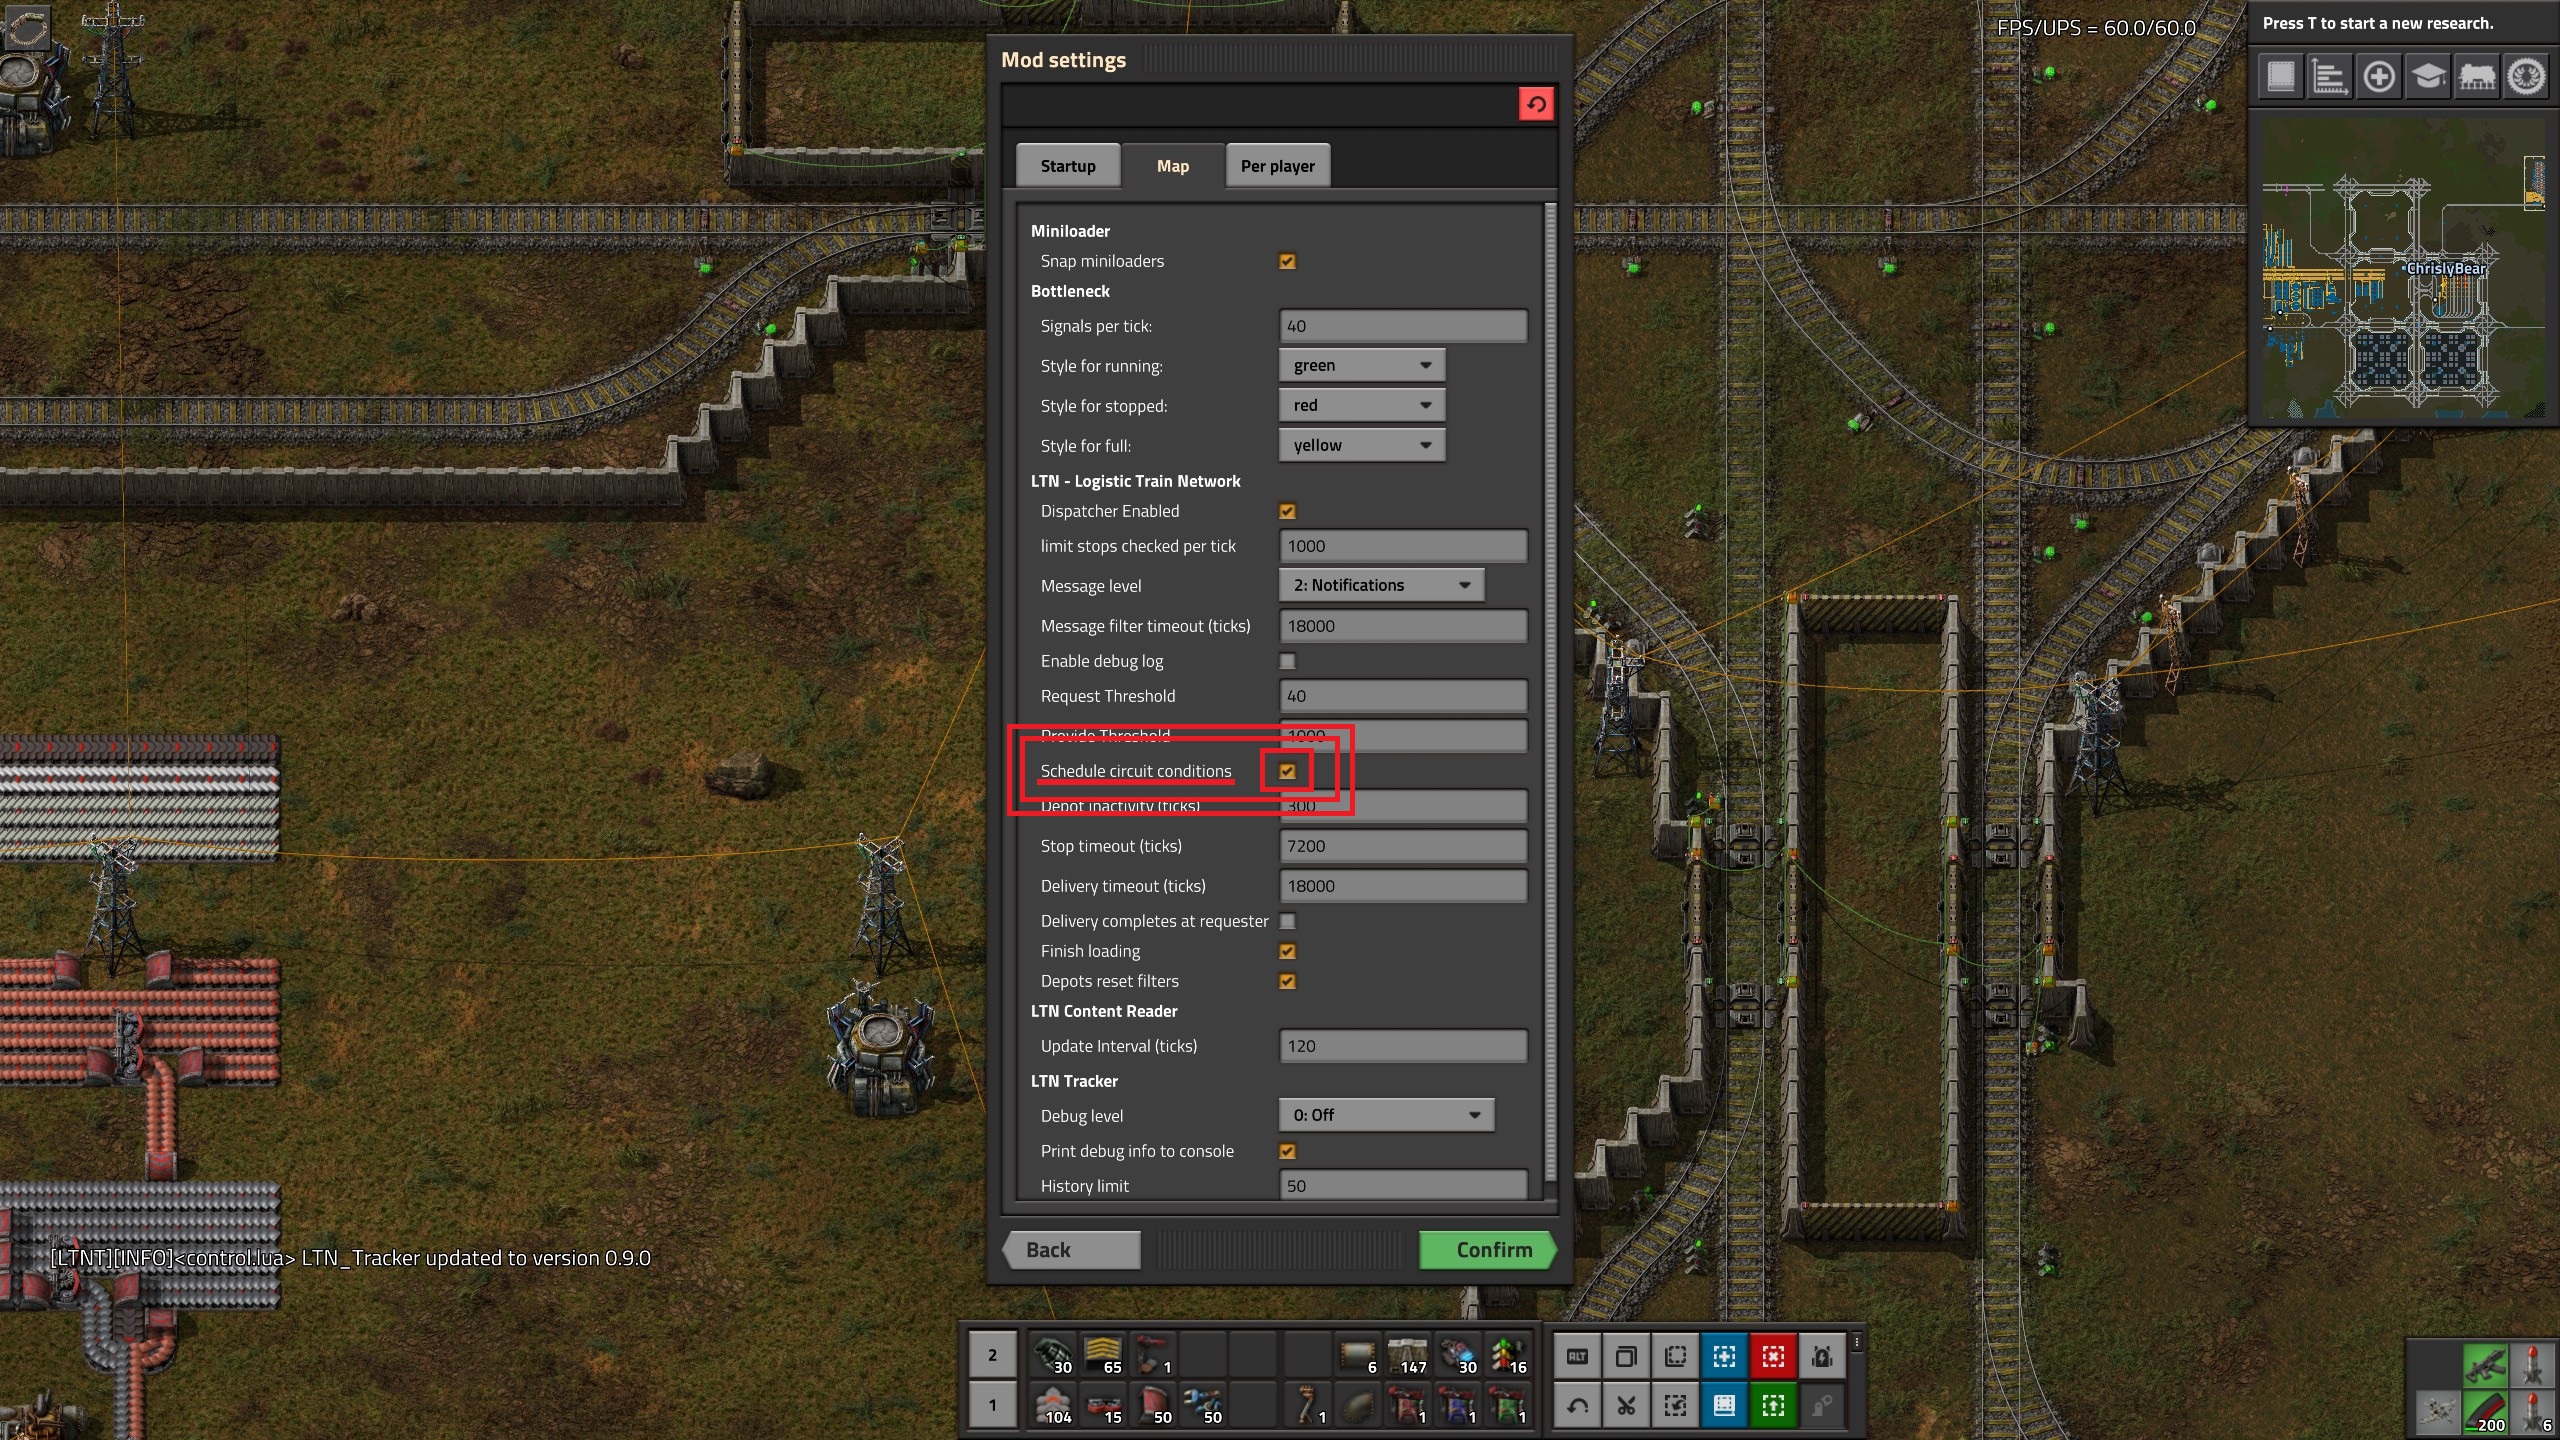Open the Style for stopped dropdown
Screen dimensions: 2560x1440
point(1362,405)
